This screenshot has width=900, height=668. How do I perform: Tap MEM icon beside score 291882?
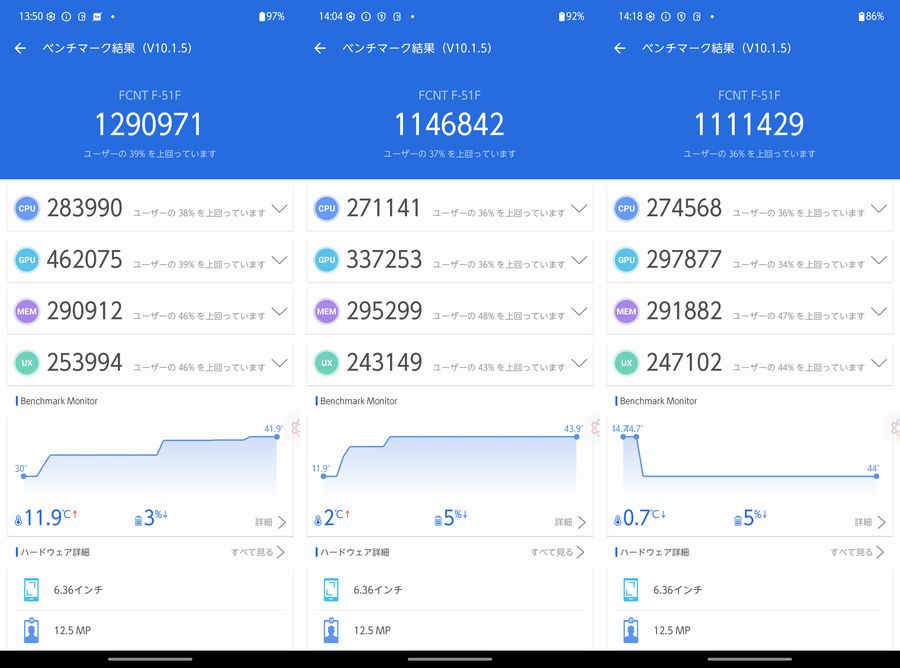pyautogui.click(x=626, y=311)
